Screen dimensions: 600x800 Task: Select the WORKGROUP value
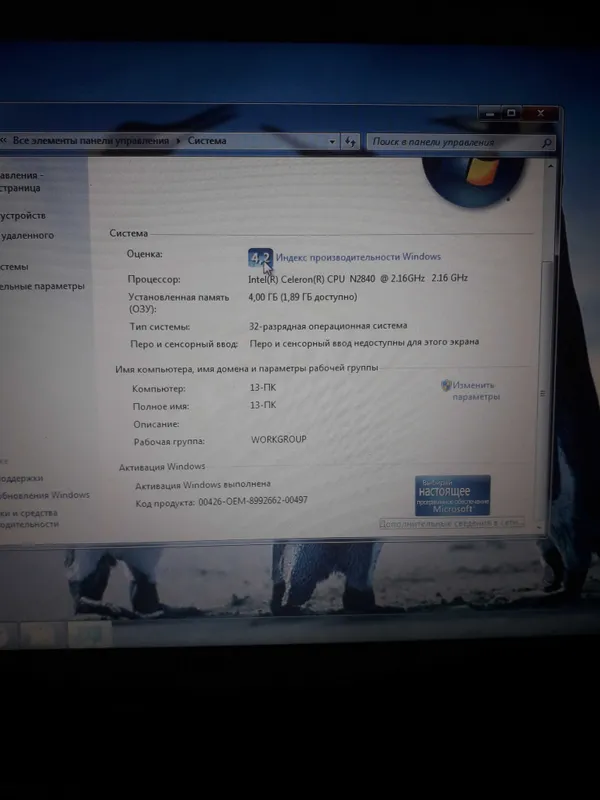[x=279, y=439]
